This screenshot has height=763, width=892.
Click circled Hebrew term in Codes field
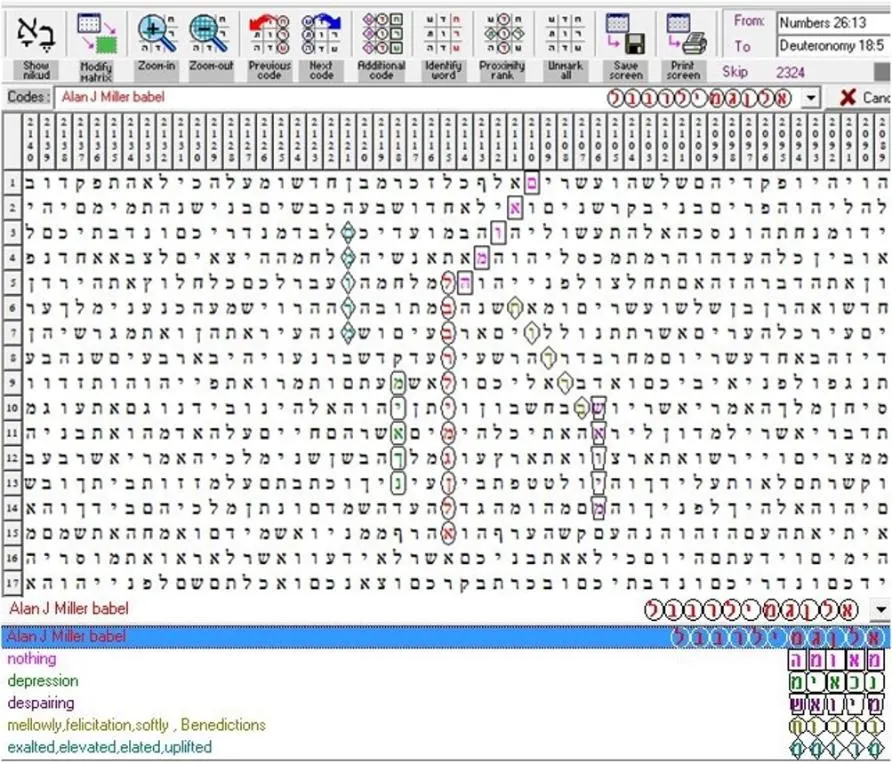(700, 98)
